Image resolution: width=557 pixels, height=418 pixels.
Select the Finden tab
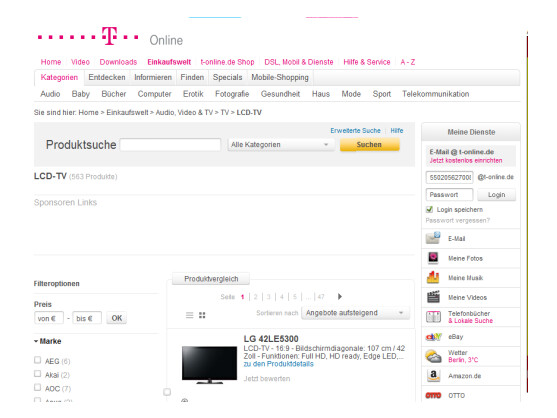point(192,77)
